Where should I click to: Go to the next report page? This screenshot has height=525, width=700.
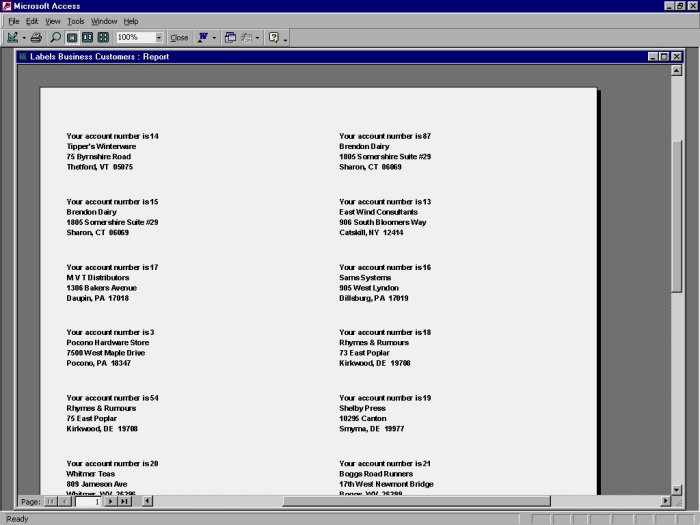pos(111,501)
